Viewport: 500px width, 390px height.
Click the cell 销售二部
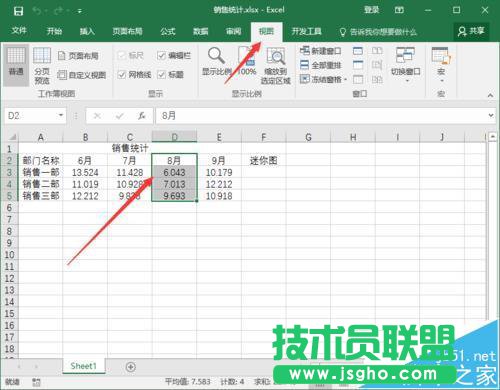click(41, 184)
